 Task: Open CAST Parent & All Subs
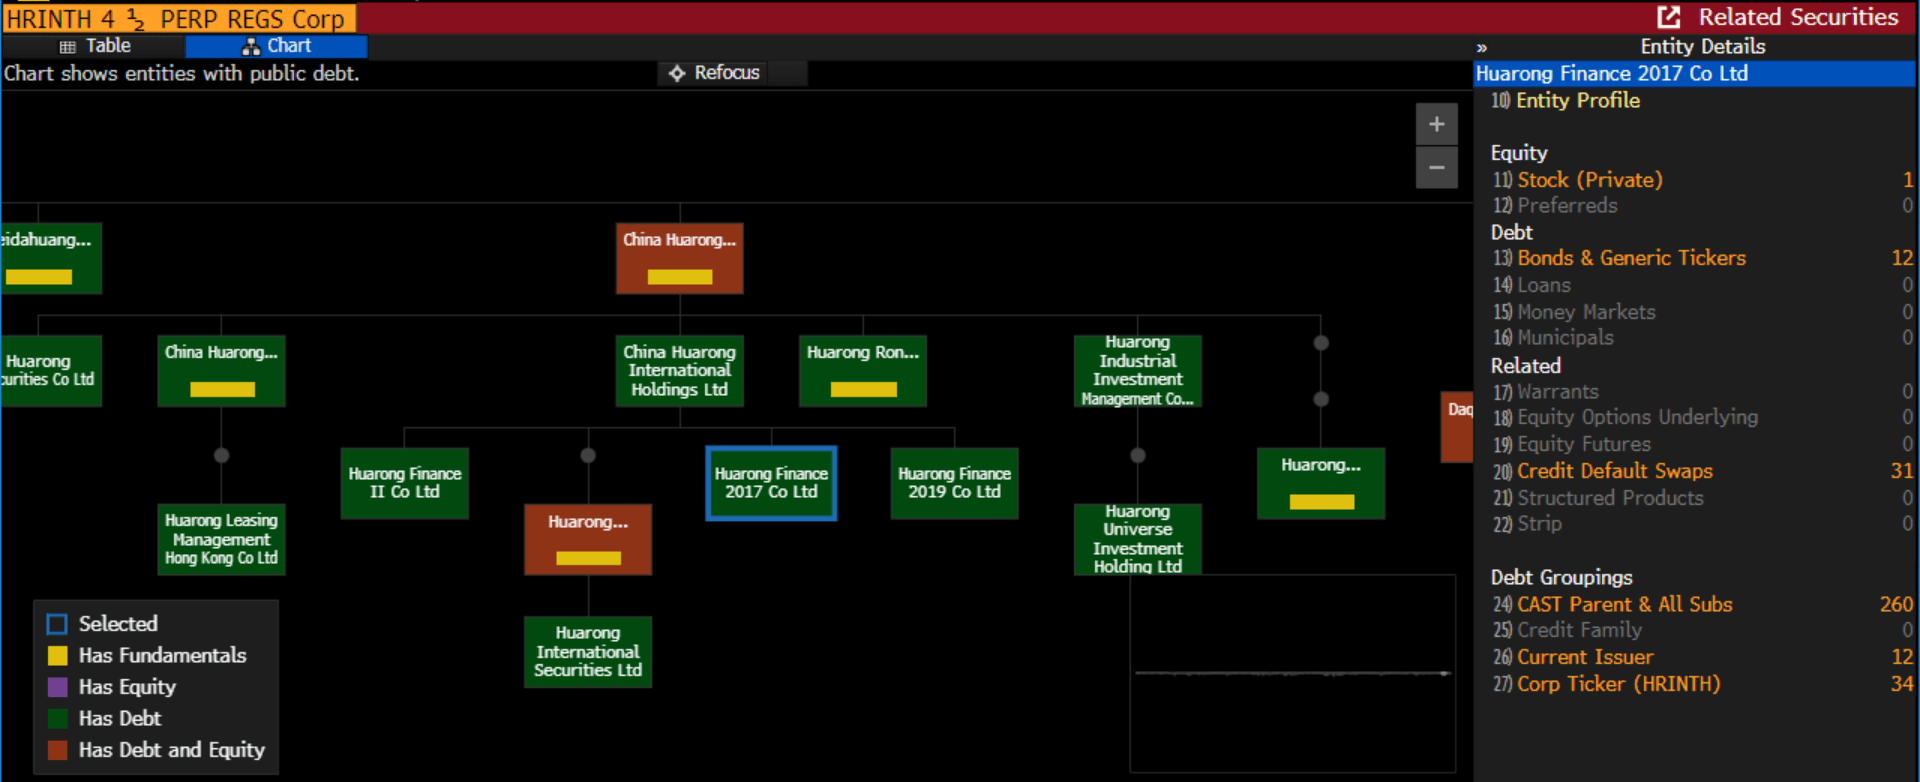[x=1624, y=604]
